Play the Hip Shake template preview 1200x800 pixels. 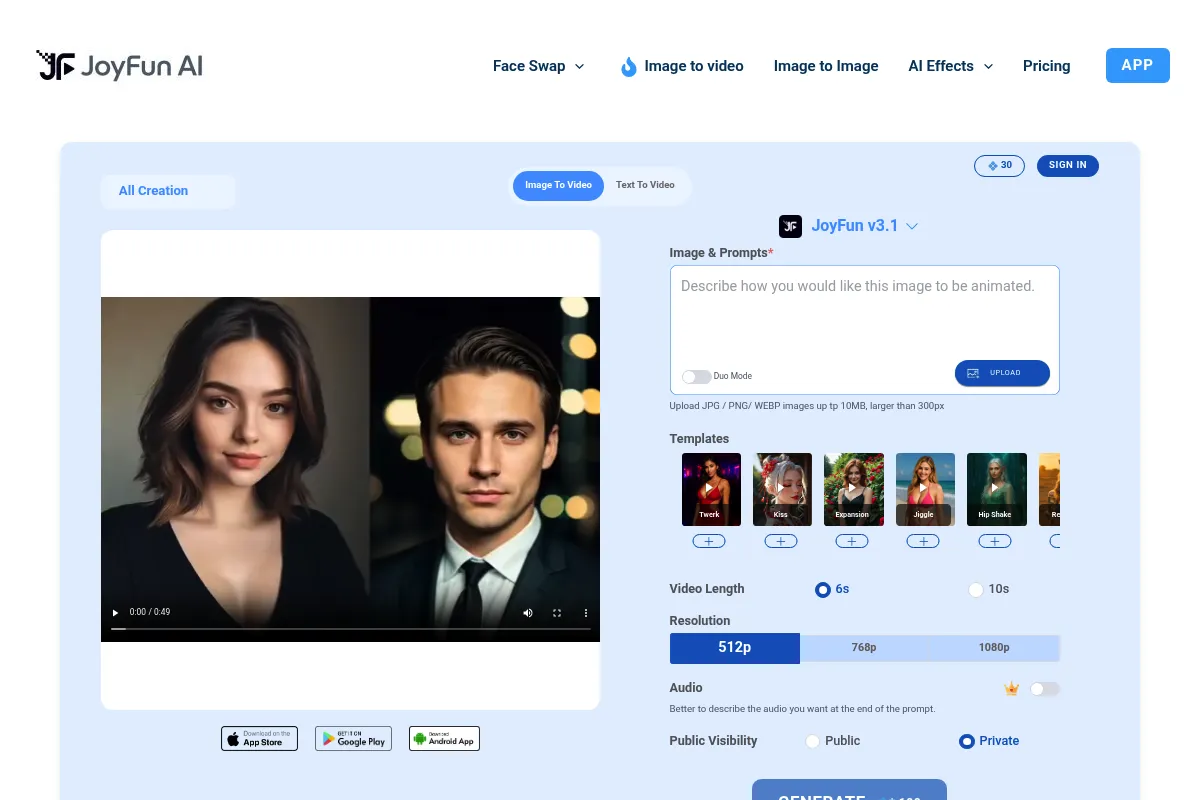(996, 489)
